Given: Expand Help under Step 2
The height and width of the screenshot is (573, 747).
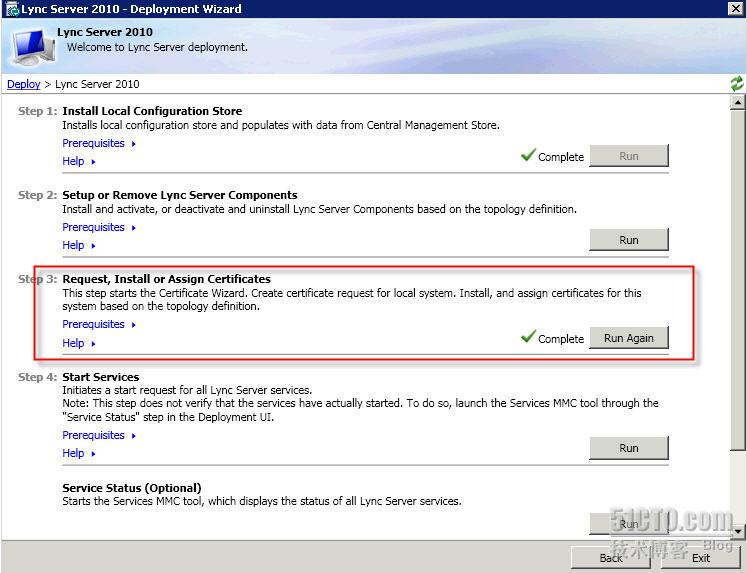Looking at the screenshot, I should tap(79, 245).
